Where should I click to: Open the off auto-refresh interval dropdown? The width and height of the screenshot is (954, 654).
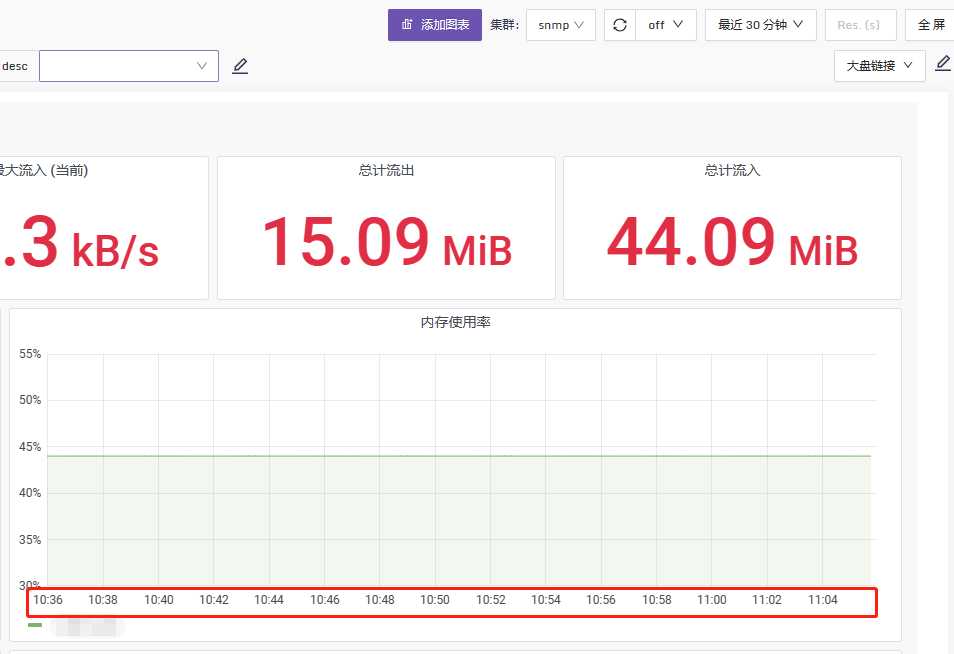[x=665, y=24]
